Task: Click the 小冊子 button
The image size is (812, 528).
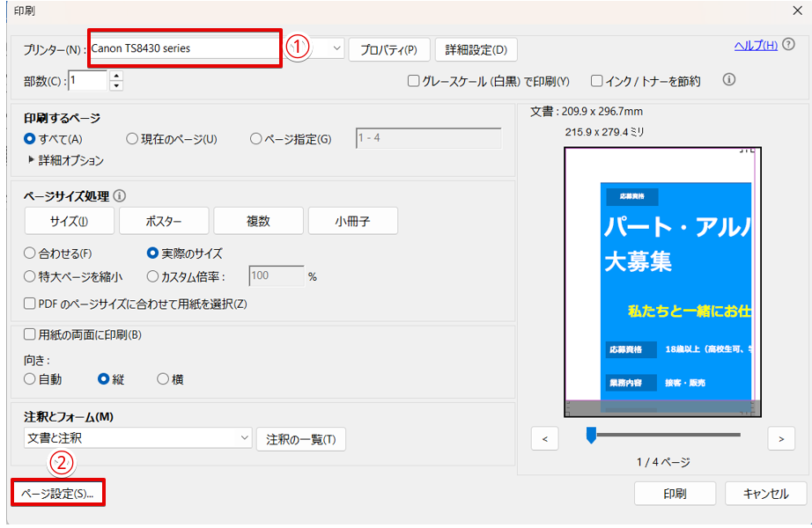Action: tap(353, 221)
